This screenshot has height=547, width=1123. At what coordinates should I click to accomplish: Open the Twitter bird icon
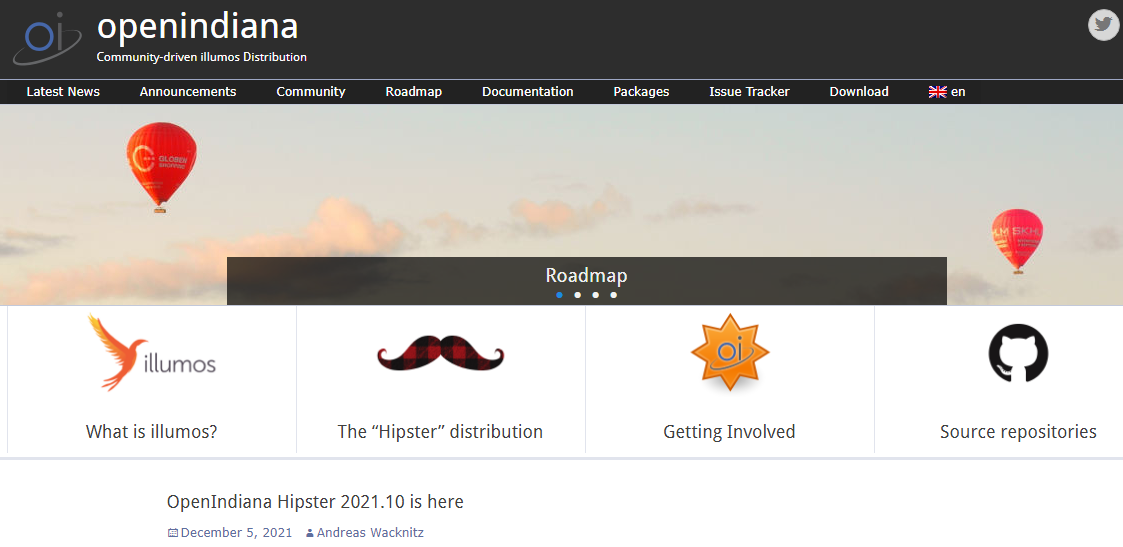[x=1103, y=26]
